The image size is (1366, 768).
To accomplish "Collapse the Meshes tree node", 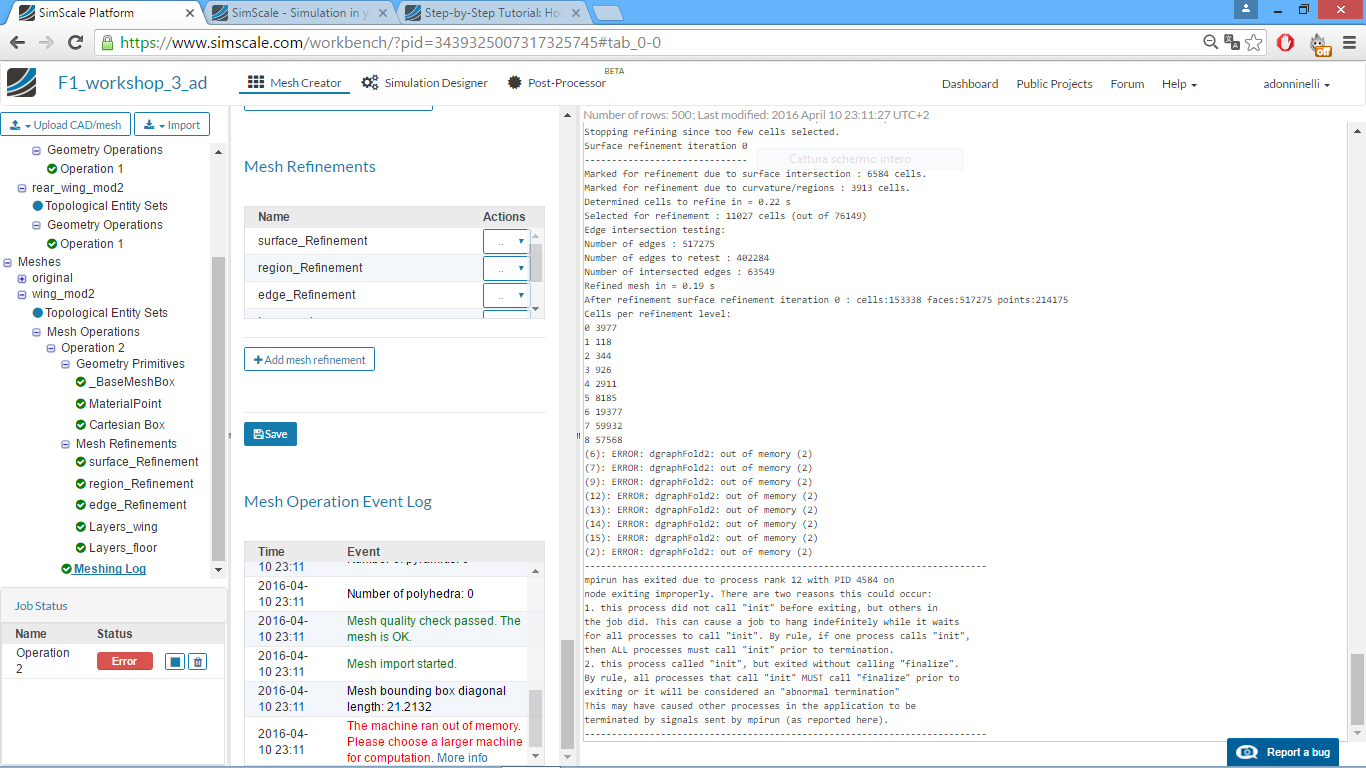I will pos(9,262).
